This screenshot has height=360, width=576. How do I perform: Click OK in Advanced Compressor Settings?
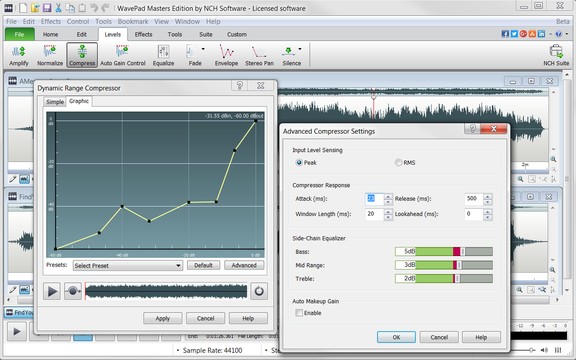pyautogui.click(x=396, y=337)
